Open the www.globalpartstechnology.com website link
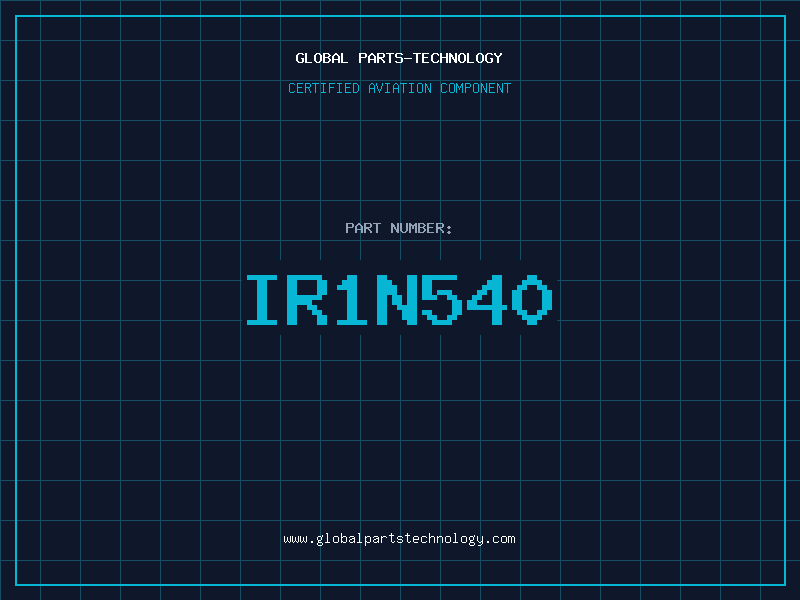Viewport: 800px width, 600px height. pyautogui.click(x=399, y=538)
